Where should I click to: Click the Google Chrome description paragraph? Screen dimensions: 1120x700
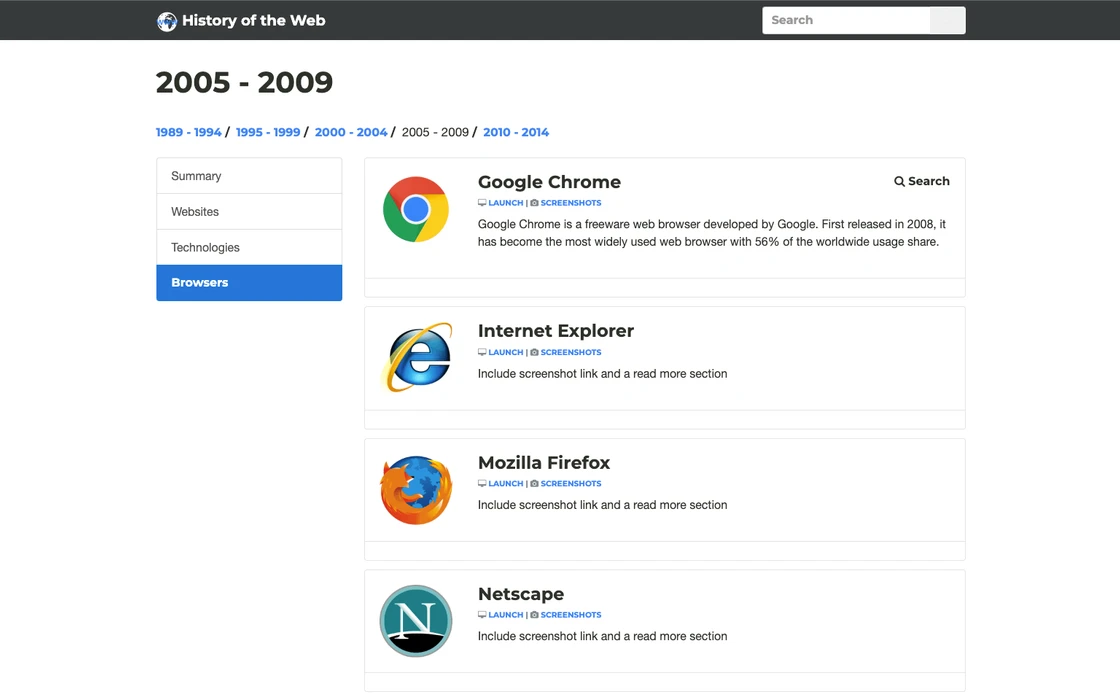tap(712, 233)
